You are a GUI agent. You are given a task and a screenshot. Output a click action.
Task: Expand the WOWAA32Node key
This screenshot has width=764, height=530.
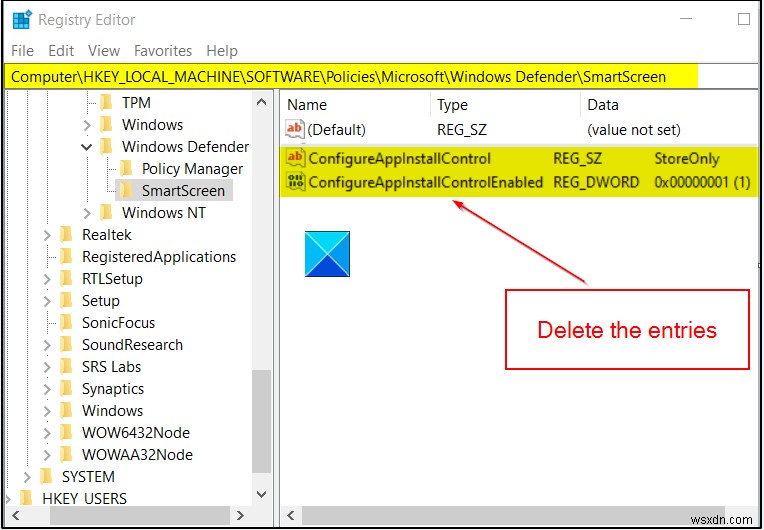tap(47, 455)
